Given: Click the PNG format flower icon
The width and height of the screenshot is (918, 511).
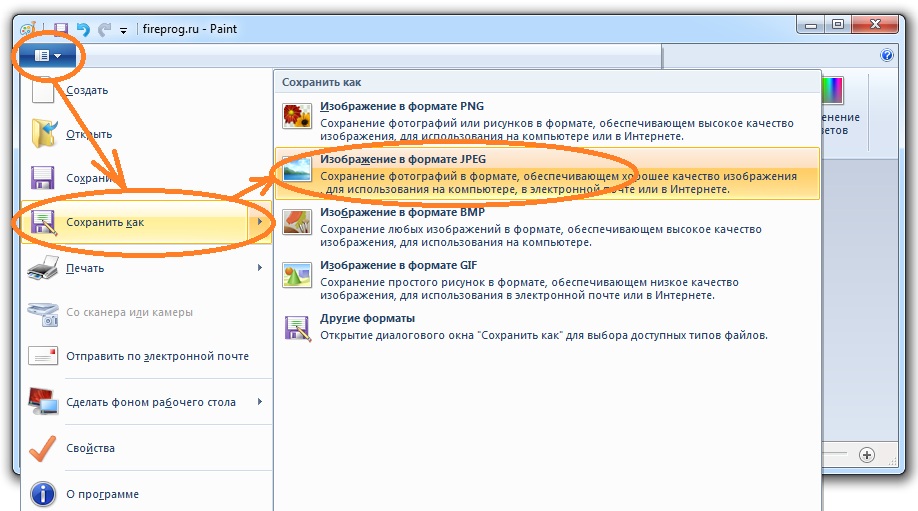Looking at the screenshot, I should (x=297, y=116).
